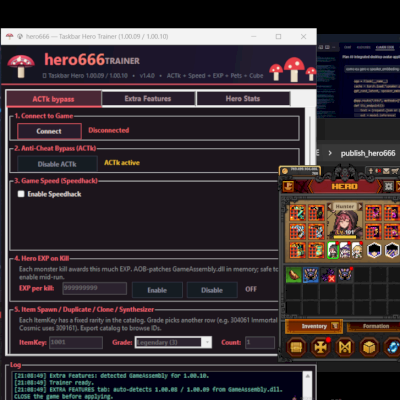Viewport: 400px width, 400px height.
Task: Click the Trainer ready log line
Action: point(54,383)
